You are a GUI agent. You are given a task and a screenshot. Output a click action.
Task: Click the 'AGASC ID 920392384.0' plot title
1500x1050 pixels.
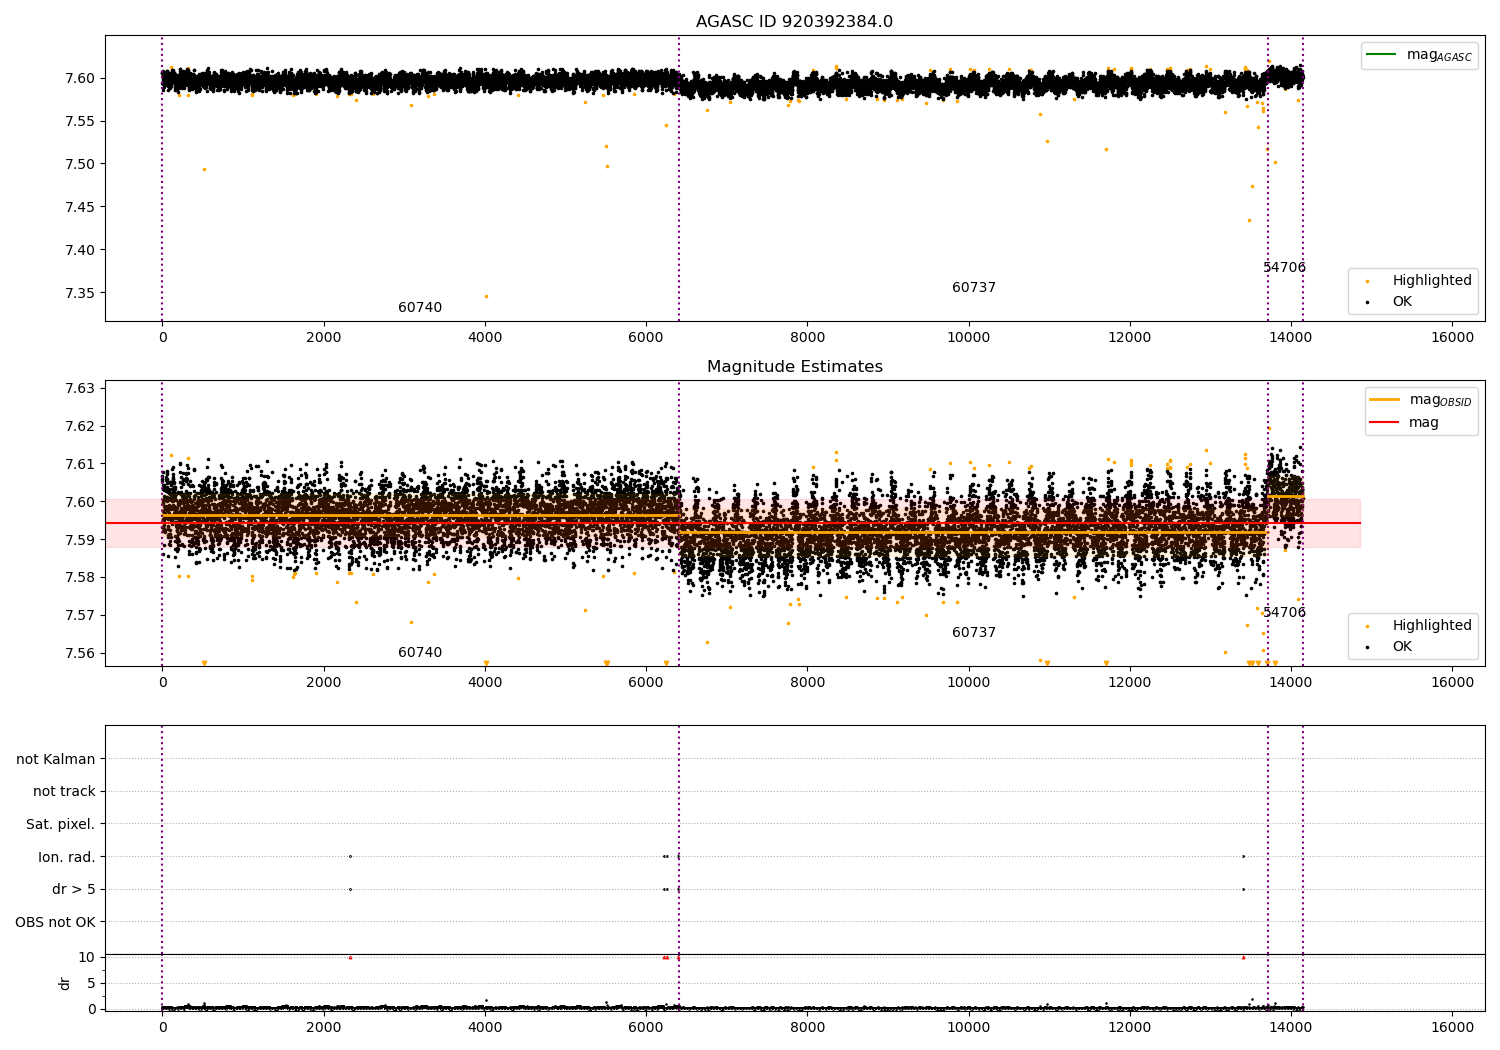coord(795,22)
